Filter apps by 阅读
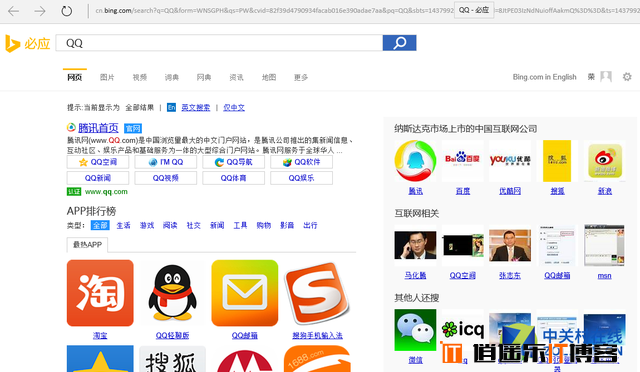The image size is (640, 372). pos(170,225)
